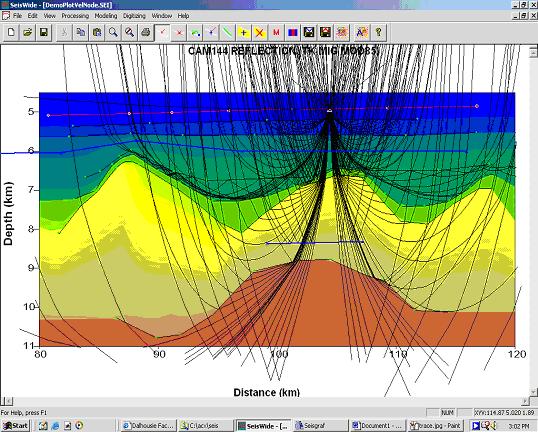The height and width of the screenshot is (432, 538).
Task: Open the Processing menu
Action: [75, 16]
